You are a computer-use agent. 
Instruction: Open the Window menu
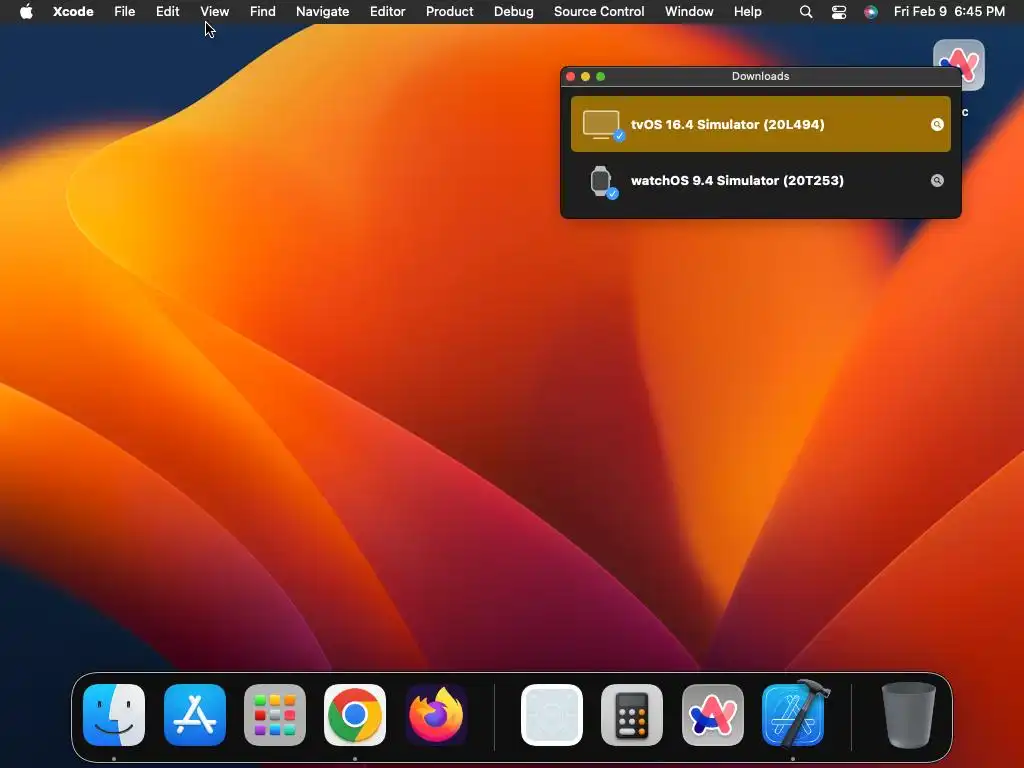(x=689, y=11)
